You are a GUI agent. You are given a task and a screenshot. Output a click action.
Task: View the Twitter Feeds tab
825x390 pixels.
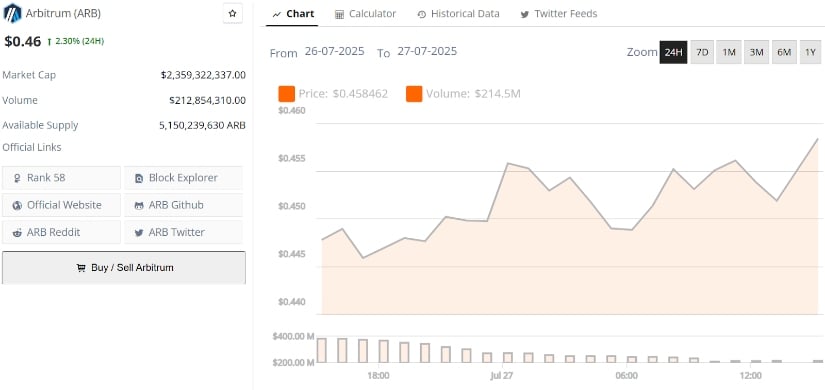(559, 14)
